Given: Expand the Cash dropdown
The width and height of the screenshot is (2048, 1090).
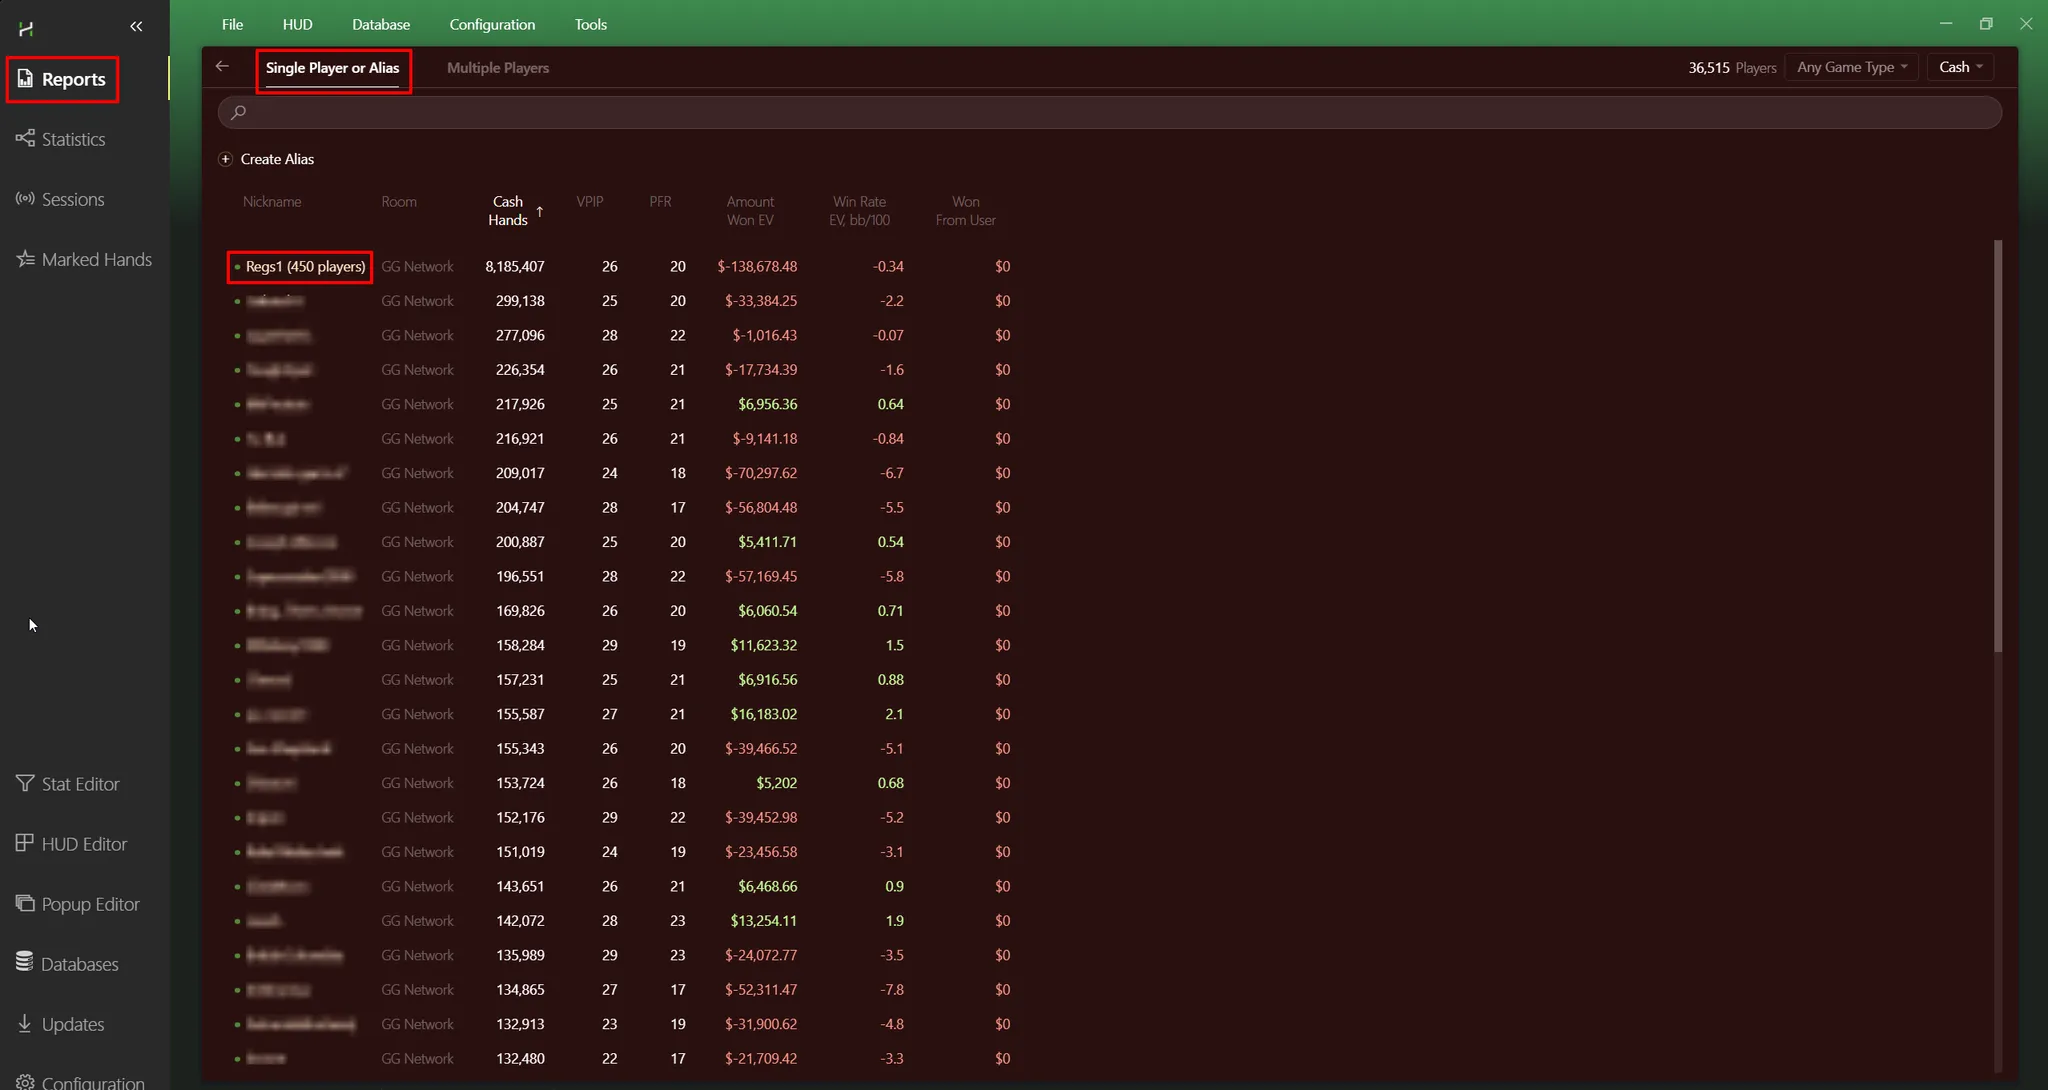Looking at the screenshot, I should coord(1960,67).
